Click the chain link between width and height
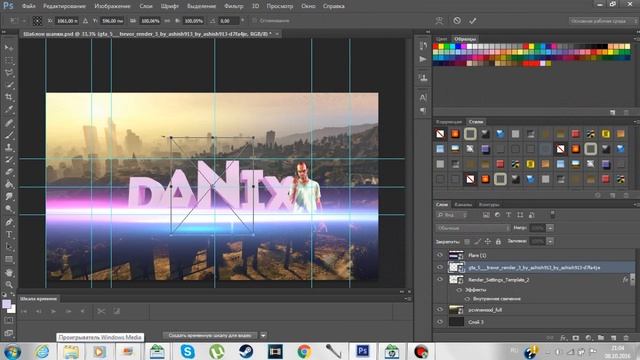The width and height of the screenshot is (640, 360). [167, 20]
